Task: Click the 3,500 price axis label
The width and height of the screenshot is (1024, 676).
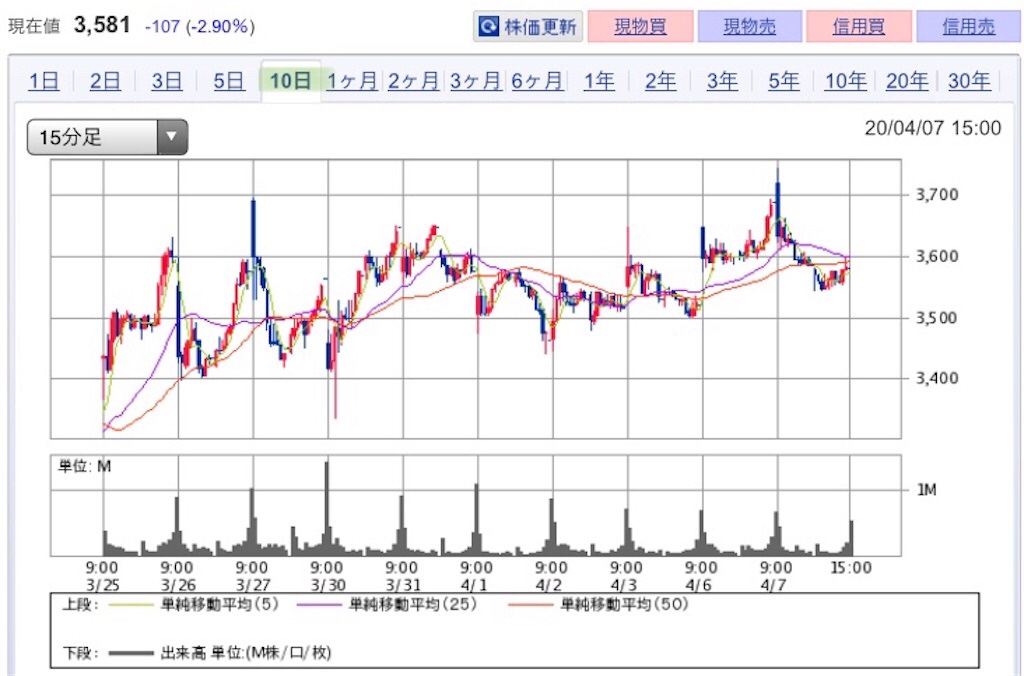Action: [x=937, y=318]
